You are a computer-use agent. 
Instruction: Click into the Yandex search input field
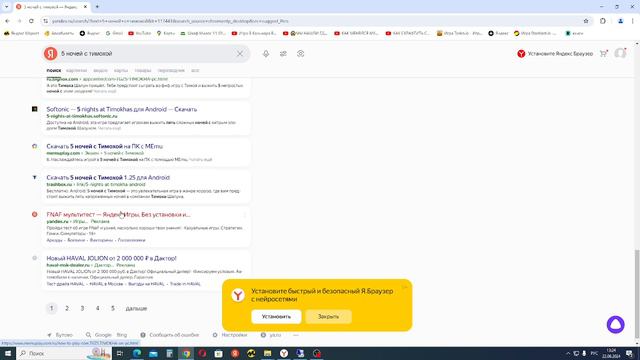click(x=147, y=53)
